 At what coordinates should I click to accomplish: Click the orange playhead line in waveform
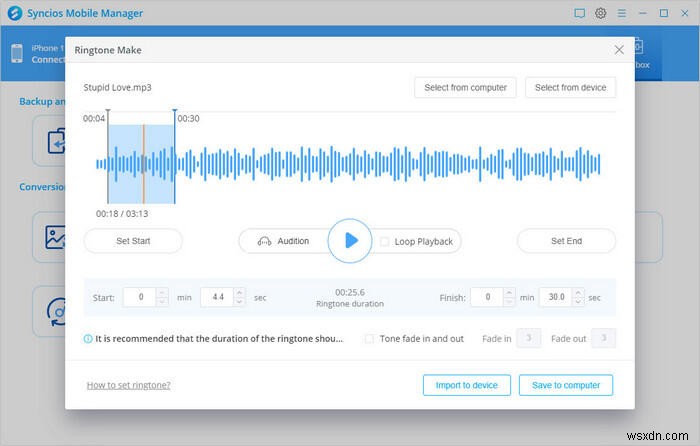point(143,164)
